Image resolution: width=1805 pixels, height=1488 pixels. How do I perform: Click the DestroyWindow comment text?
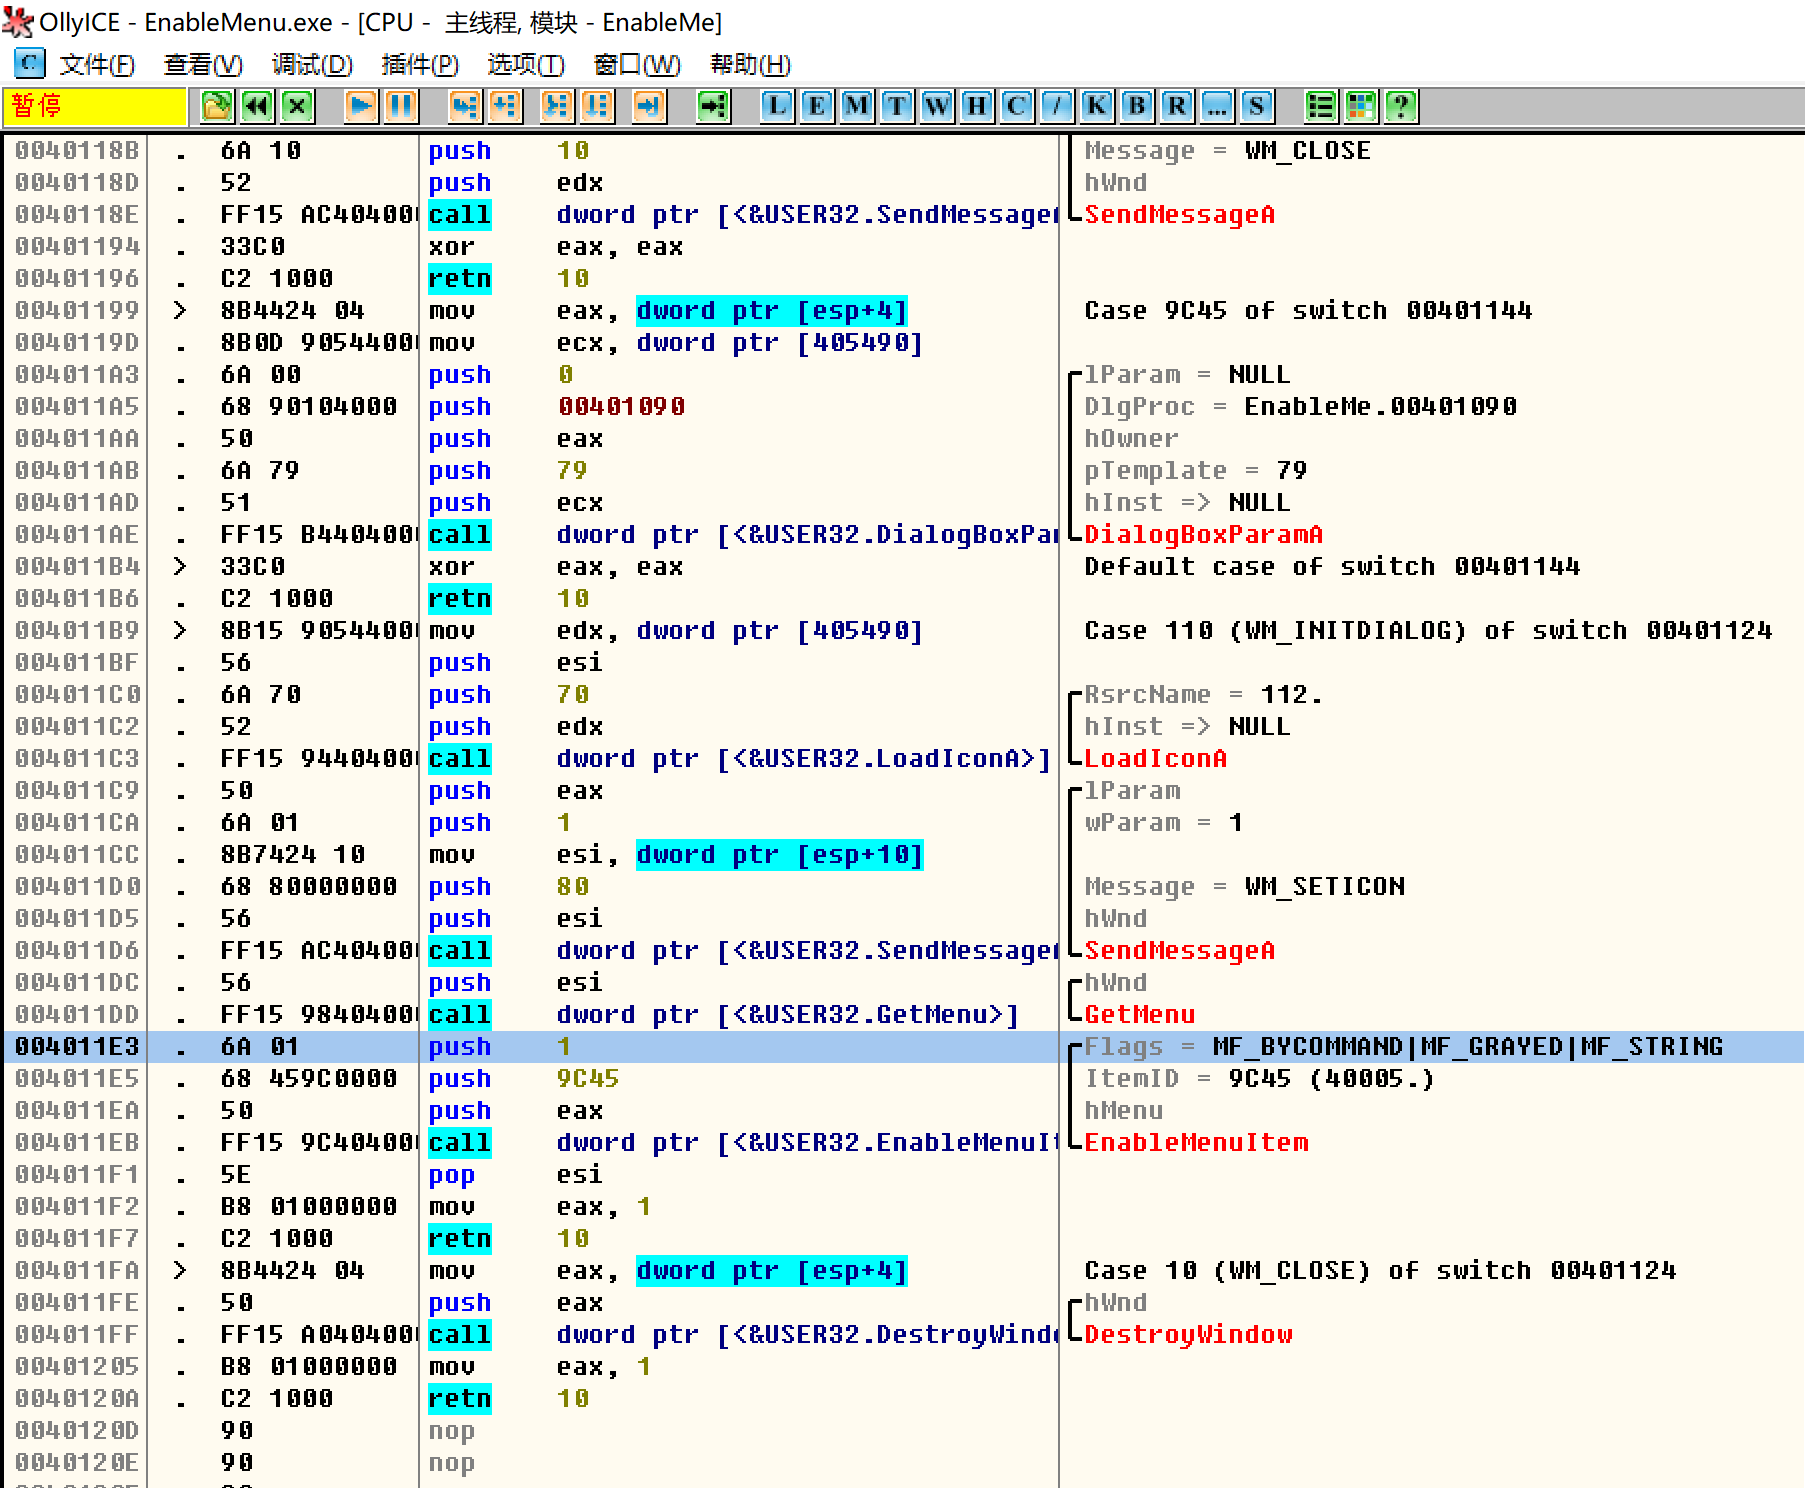(x=1188, y=1335)
